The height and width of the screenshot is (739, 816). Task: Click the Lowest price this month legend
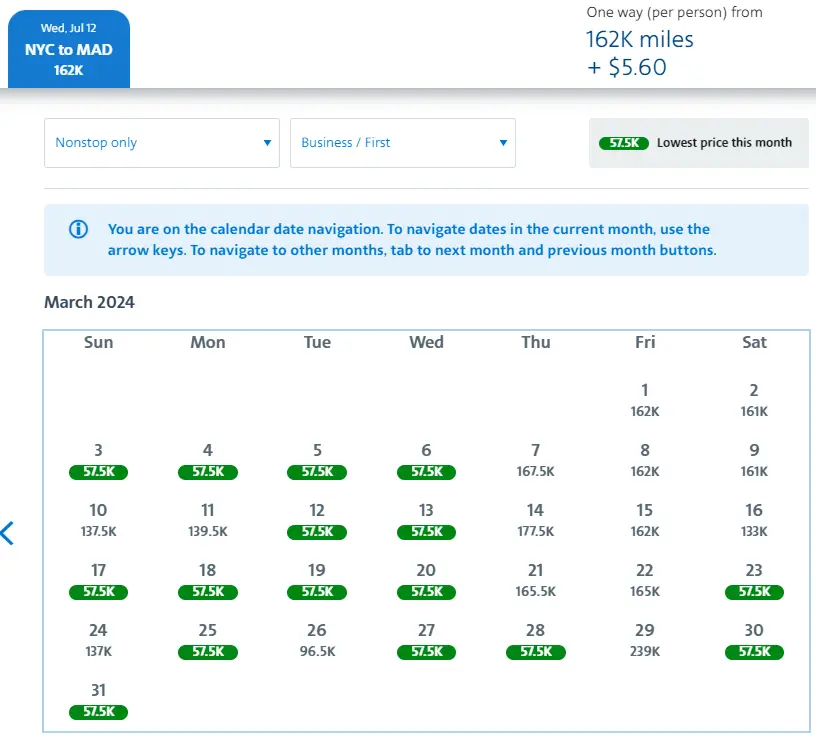click(x=697, y=143)
